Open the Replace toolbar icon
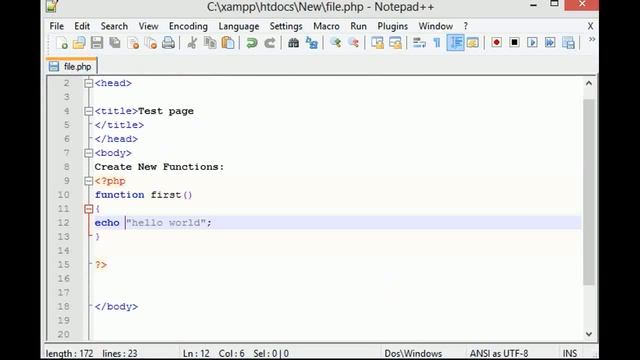Screen dimensions: 640x360 [311, 43]
